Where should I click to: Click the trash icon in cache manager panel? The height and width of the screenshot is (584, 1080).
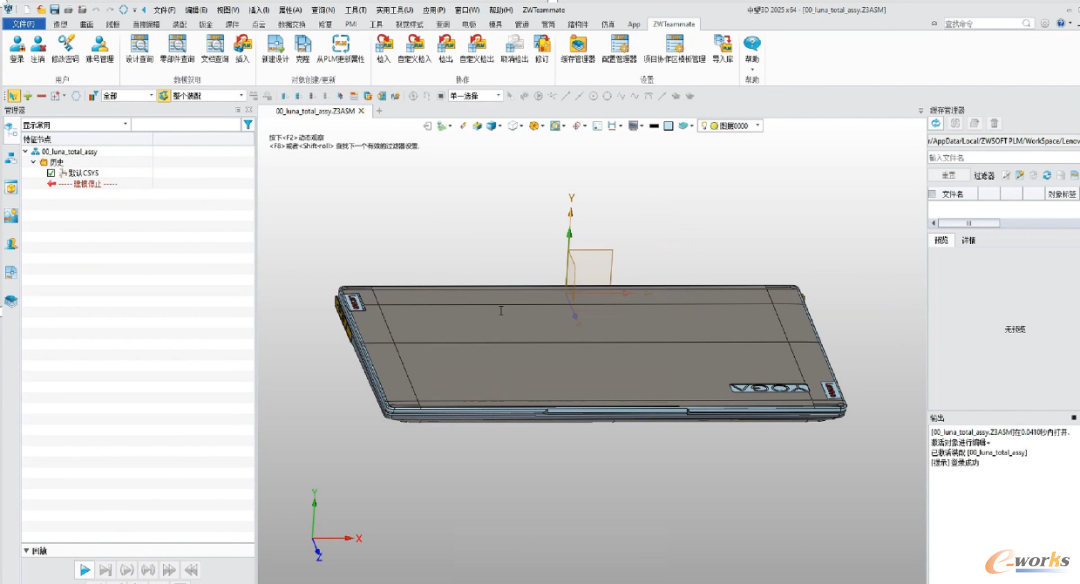[994, 123]
